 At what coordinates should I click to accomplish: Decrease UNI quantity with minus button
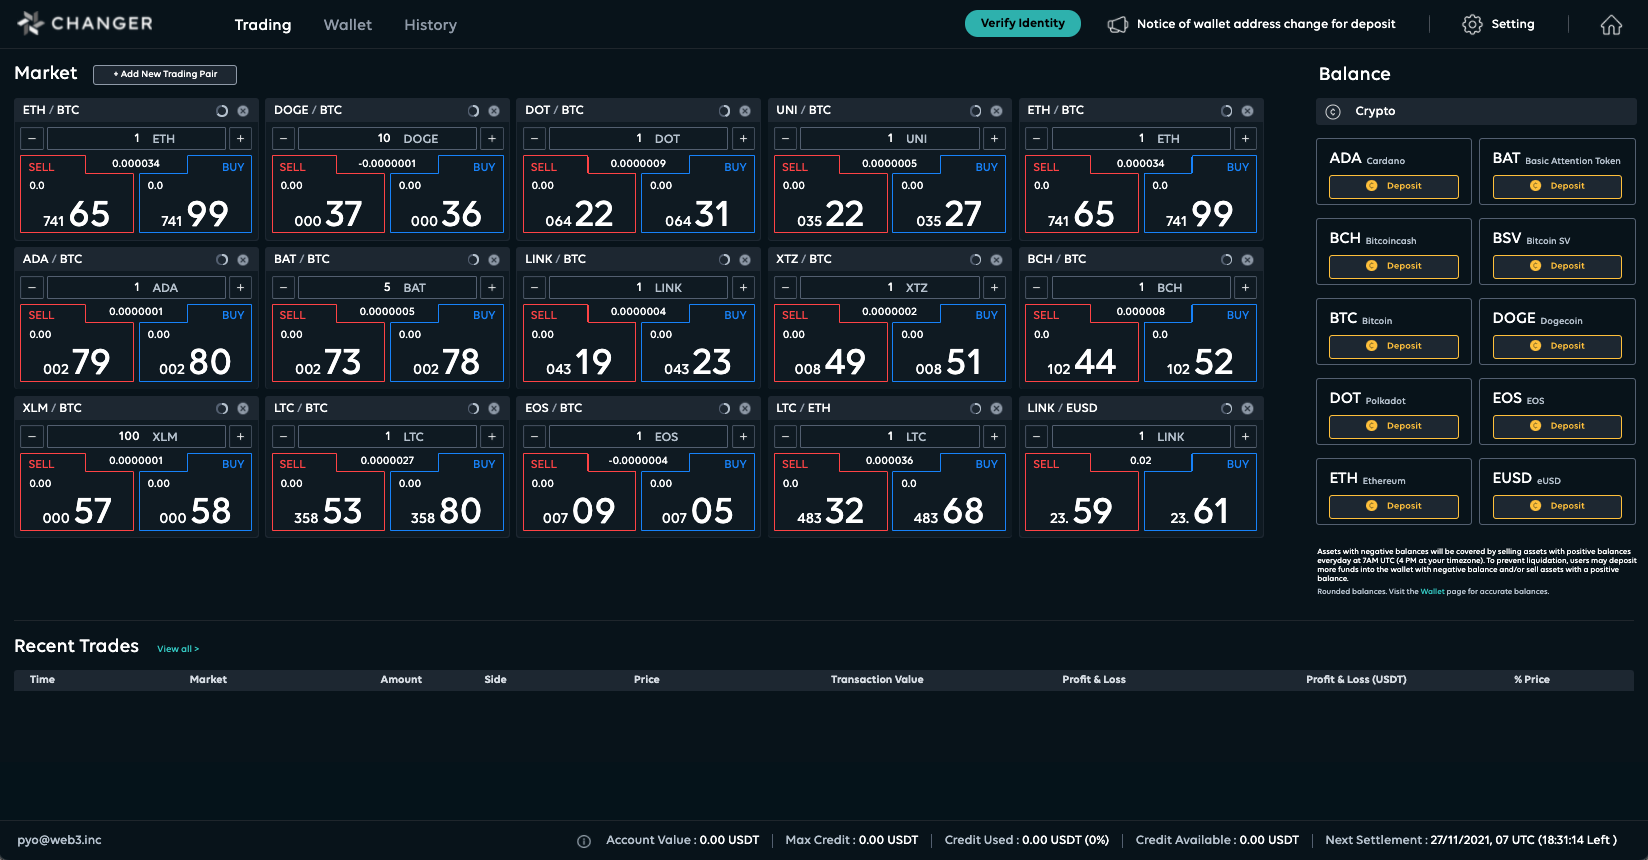pos(786,139)
